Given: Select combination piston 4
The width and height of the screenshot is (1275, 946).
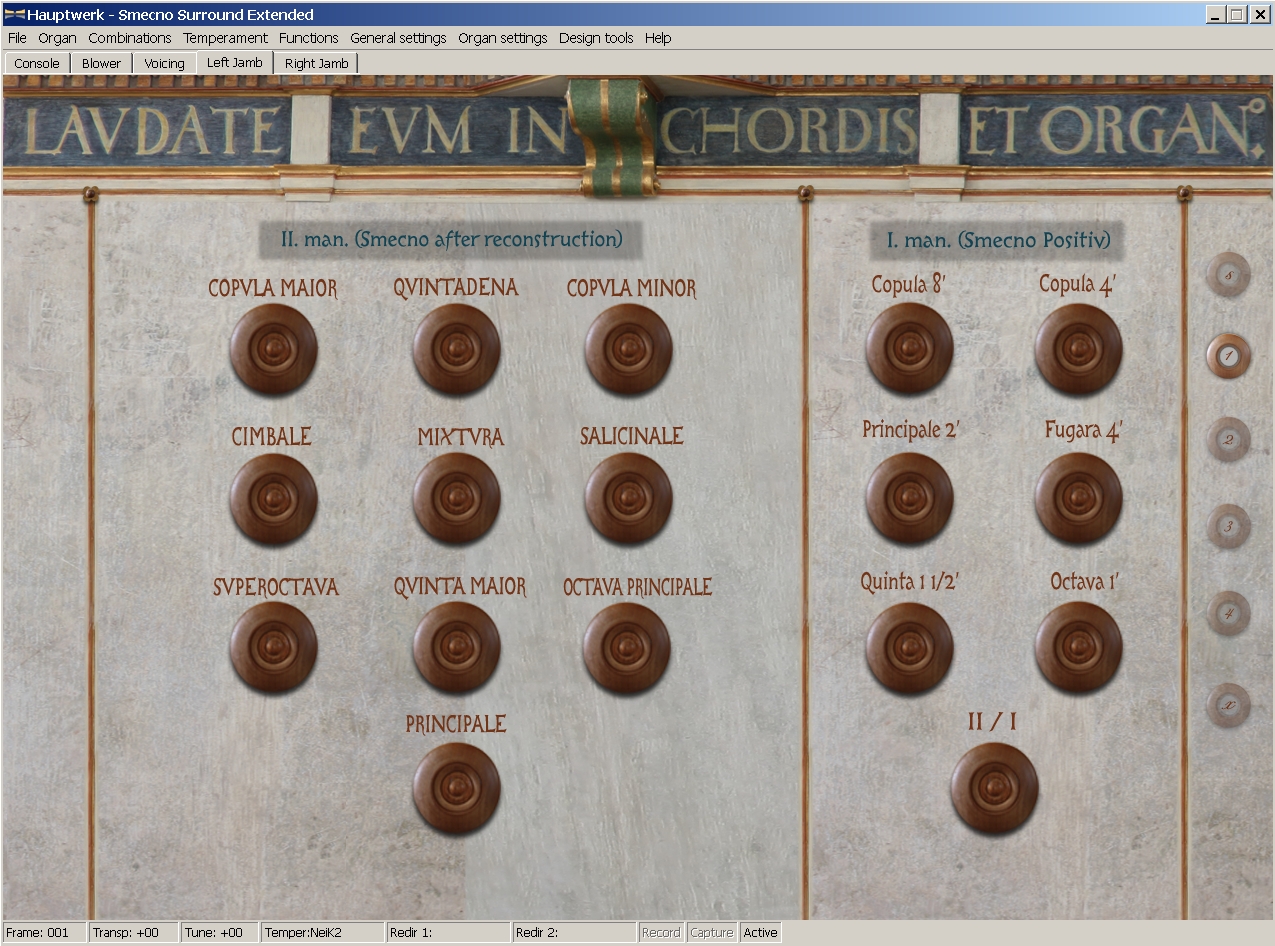Looking at the screenshot, I should [1228, 613].
